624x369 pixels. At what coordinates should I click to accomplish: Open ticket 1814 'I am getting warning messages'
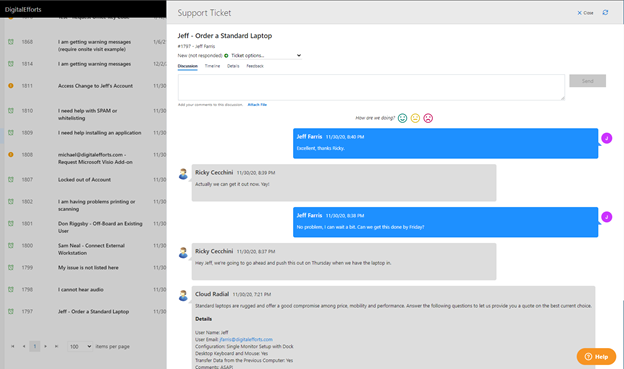coord(94,64)
